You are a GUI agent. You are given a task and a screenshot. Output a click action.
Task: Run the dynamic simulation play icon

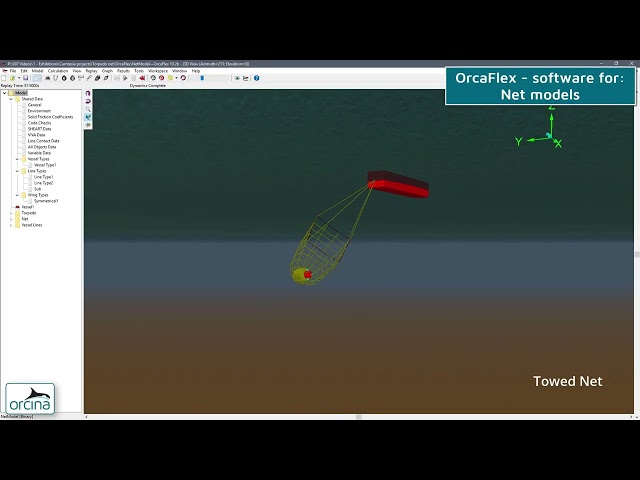pos(125,78)
